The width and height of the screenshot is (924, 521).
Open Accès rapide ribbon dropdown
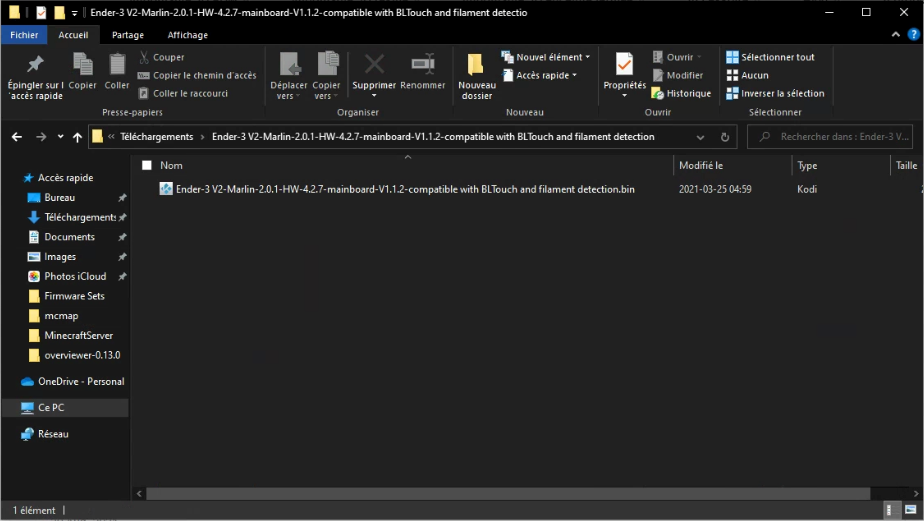click(x=539, y=75)
